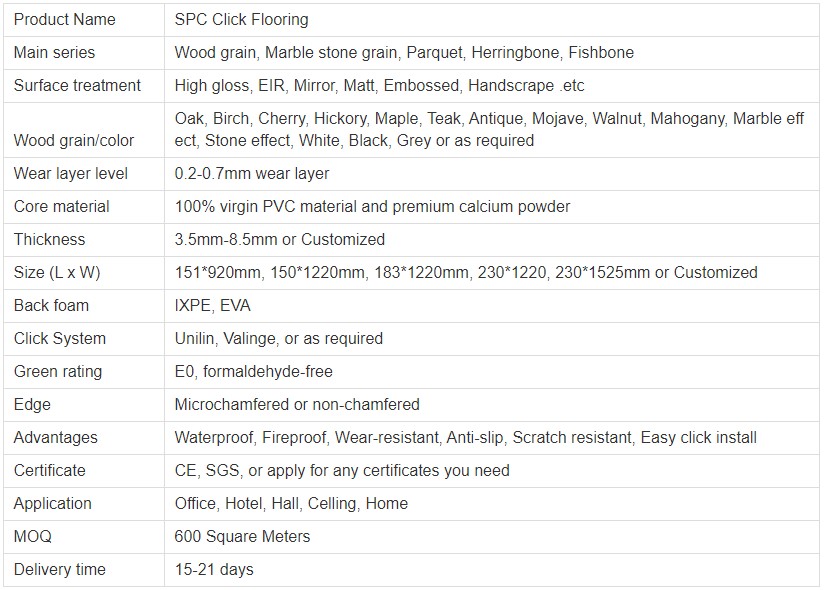Select the Core material label
The image size is (824, 590).
[x=61, y=207]
